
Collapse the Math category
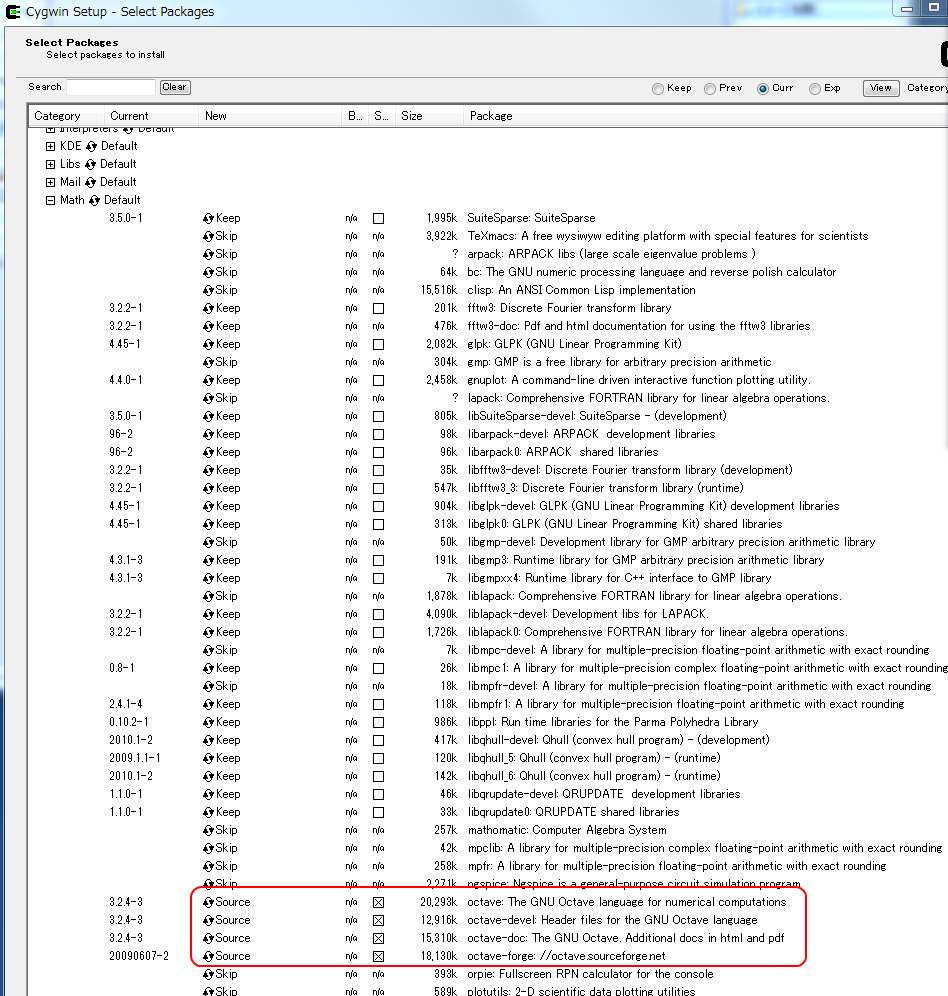50,201
